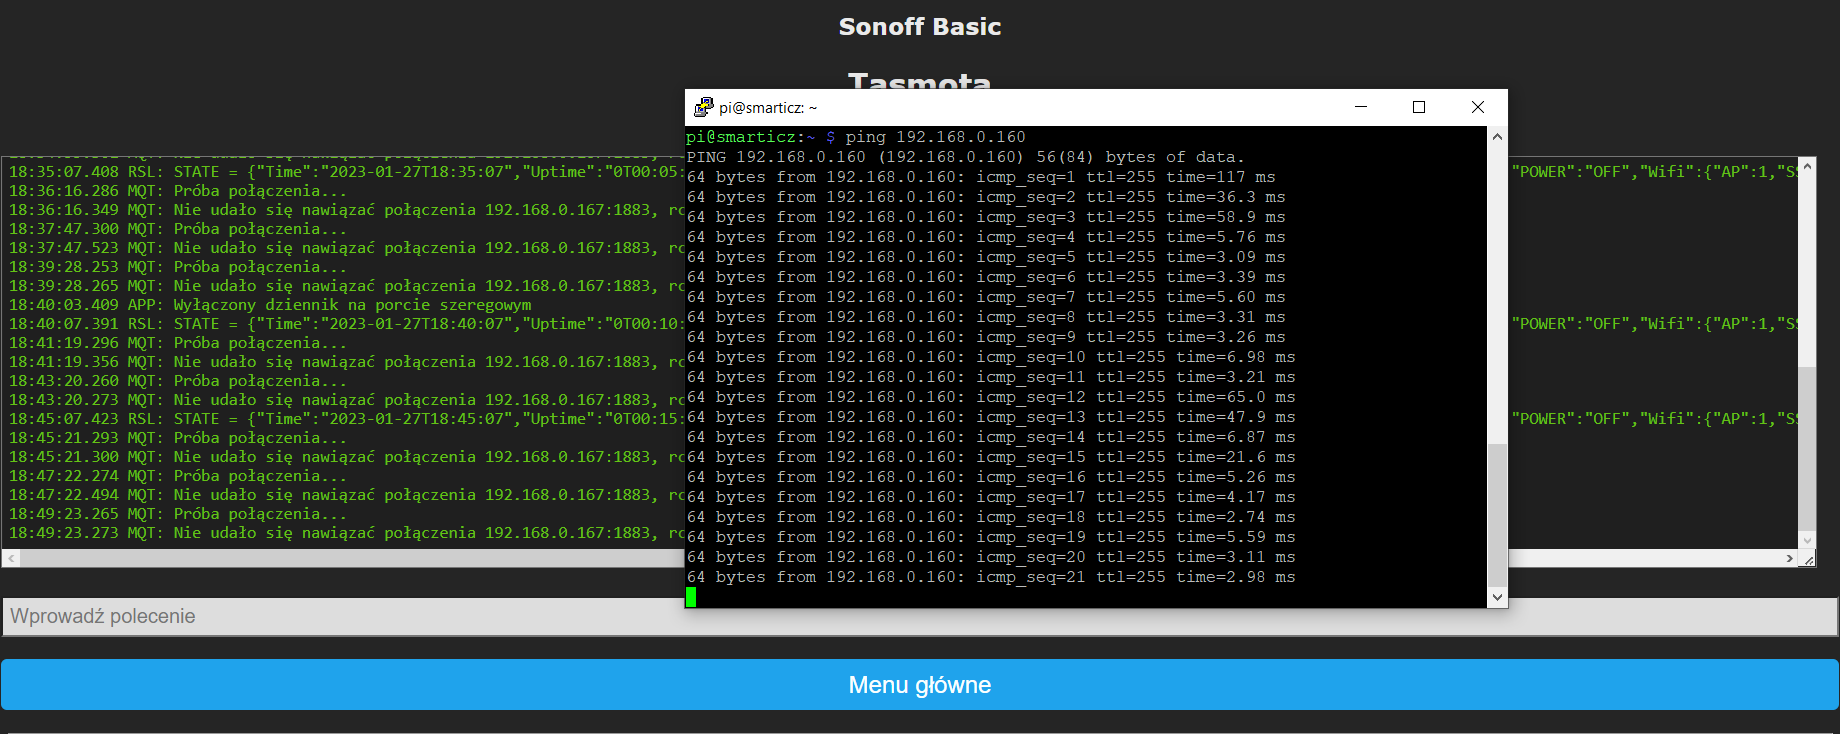Select ping line icmp_seq=21 time=2.98 ms
1840x734 pixels.
(x=991, y=577)
